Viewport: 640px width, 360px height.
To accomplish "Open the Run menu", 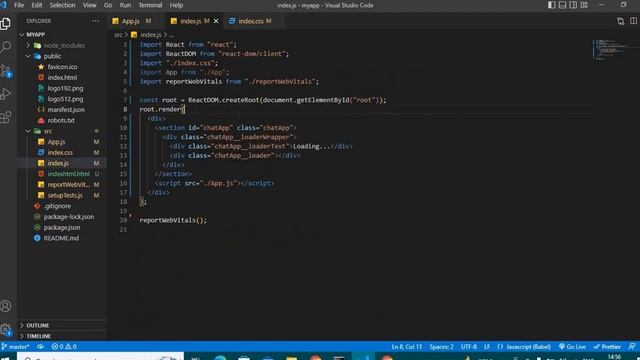I will coord(125,5).
